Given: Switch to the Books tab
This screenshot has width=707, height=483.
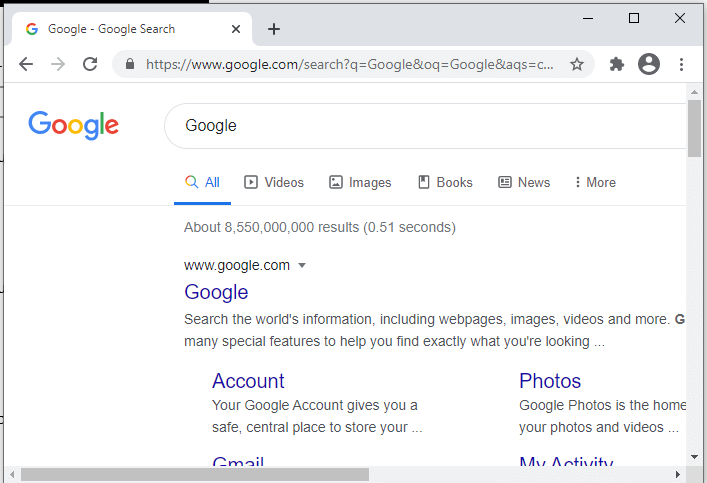Looking at the screenshot, I should coord(445,183).
